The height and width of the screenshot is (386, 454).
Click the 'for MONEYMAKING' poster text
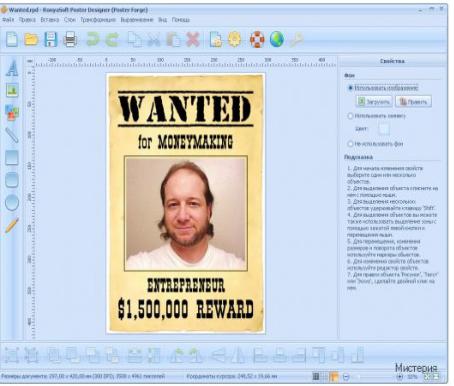click(185, 142)
